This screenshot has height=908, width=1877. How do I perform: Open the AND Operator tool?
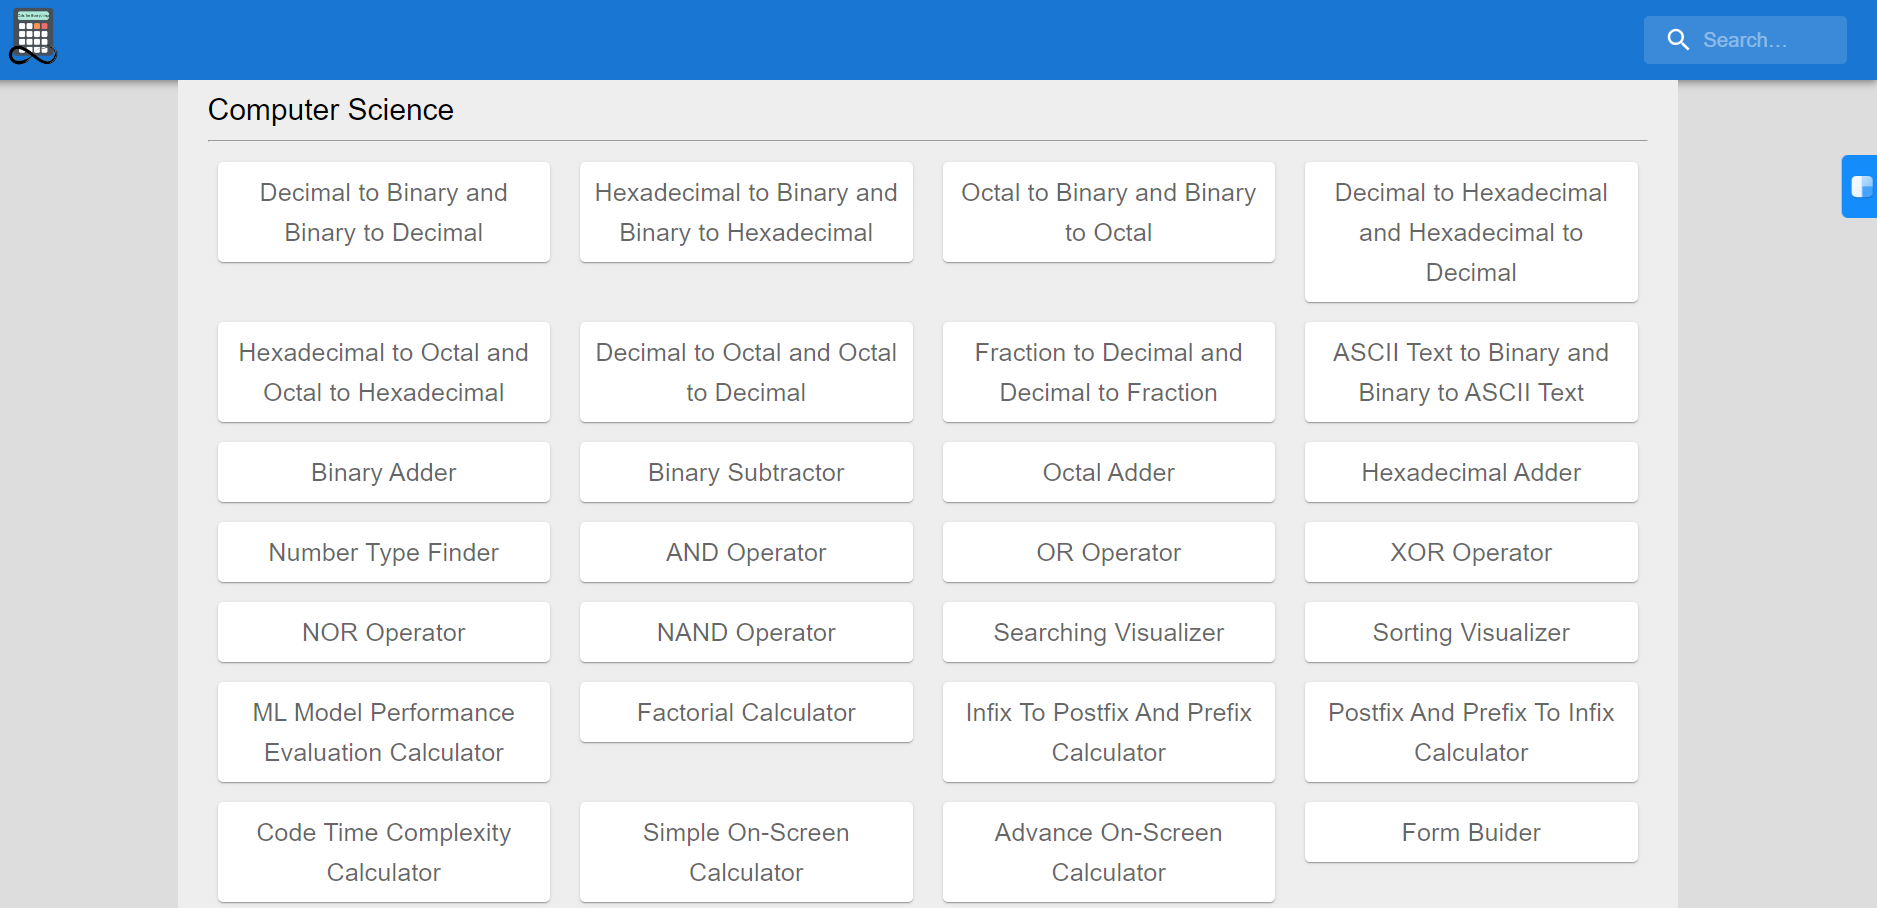click(x=746, y=552)
